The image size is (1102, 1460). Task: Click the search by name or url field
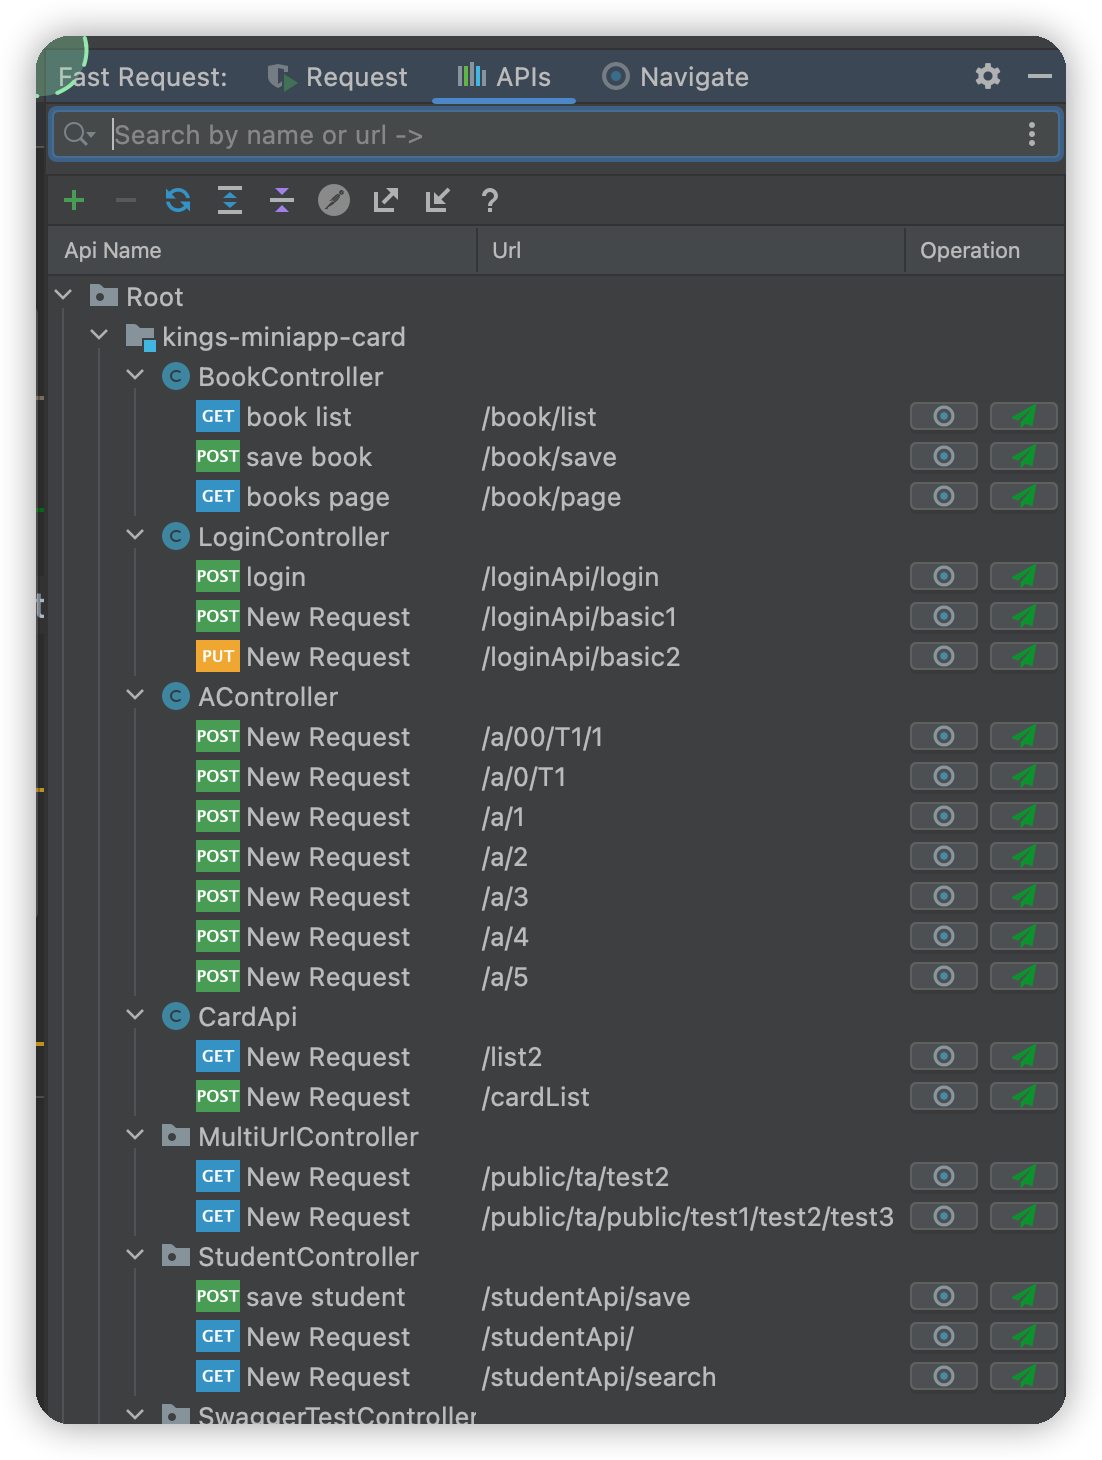pos(560,135)
